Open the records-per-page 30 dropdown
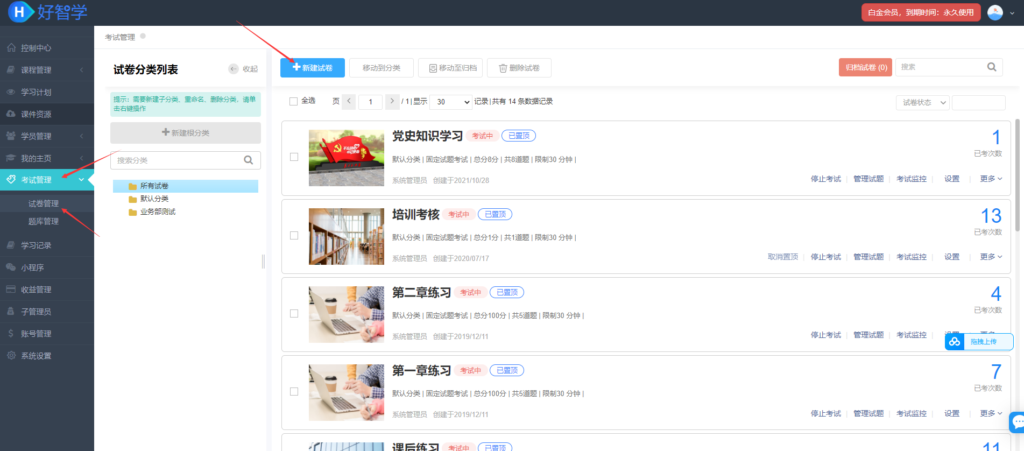 point(453,102)
